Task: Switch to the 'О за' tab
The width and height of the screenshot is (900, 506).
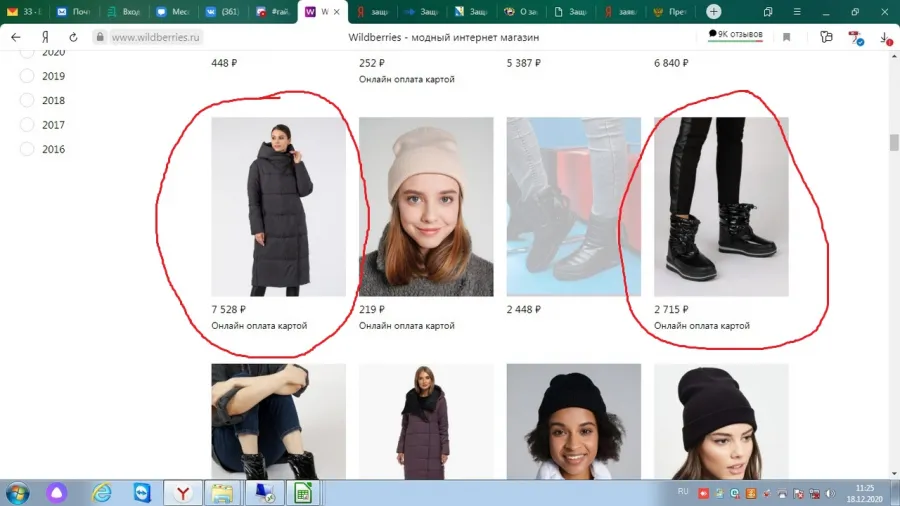Action: click(521, 11)
